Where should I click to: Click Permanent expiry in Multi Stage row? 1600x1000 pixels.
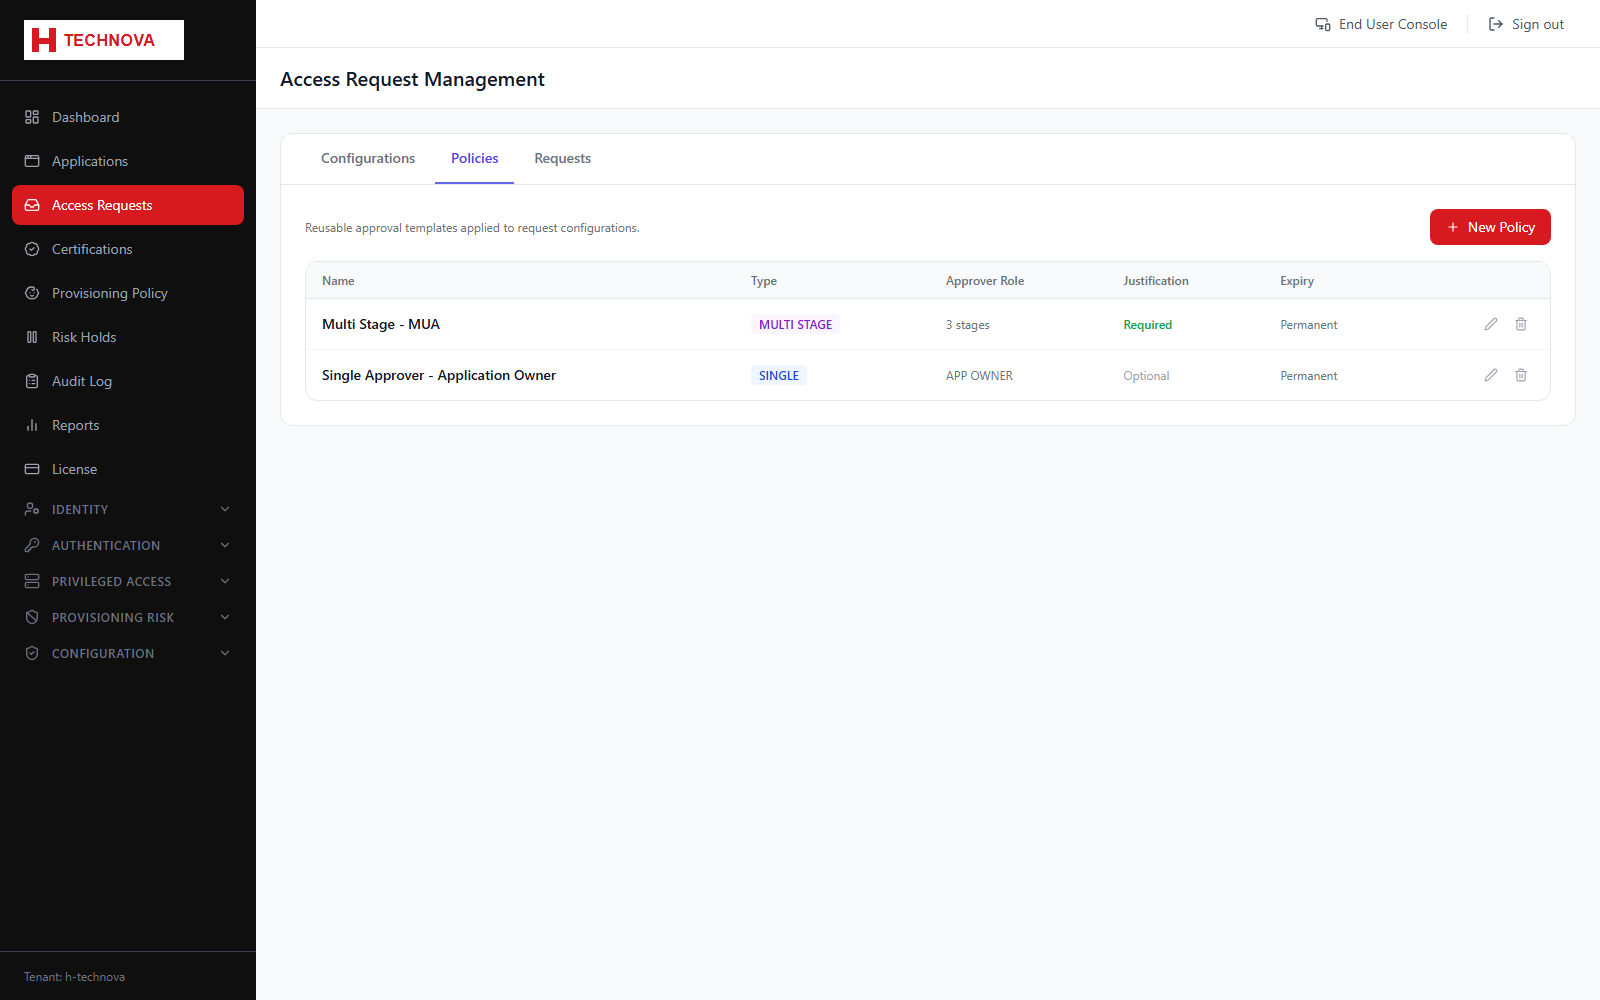point(1309,325)
